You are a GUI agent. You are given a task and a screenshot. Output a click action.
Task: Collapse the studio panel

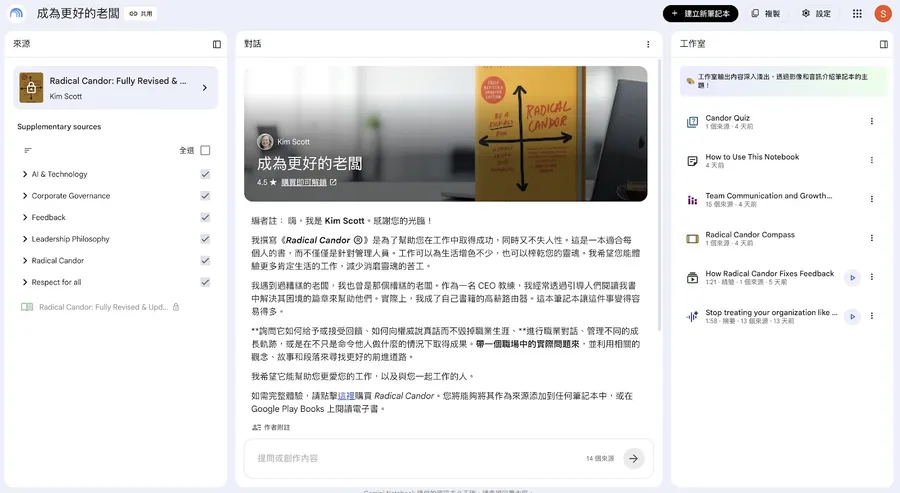click(883, 44)
